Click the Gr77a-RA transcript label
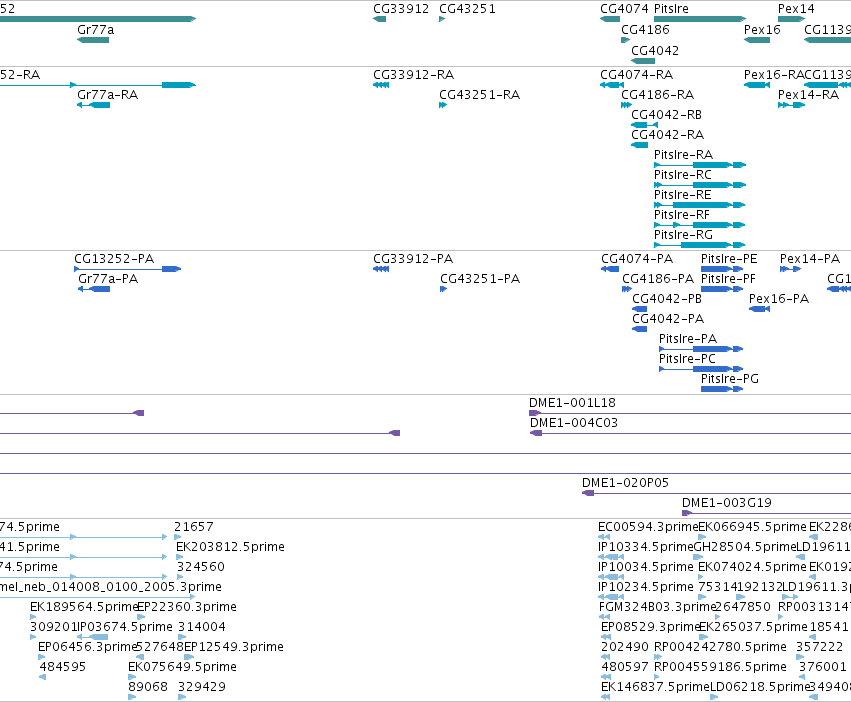This screenshot has height=702, width=851. pos(107,94)
